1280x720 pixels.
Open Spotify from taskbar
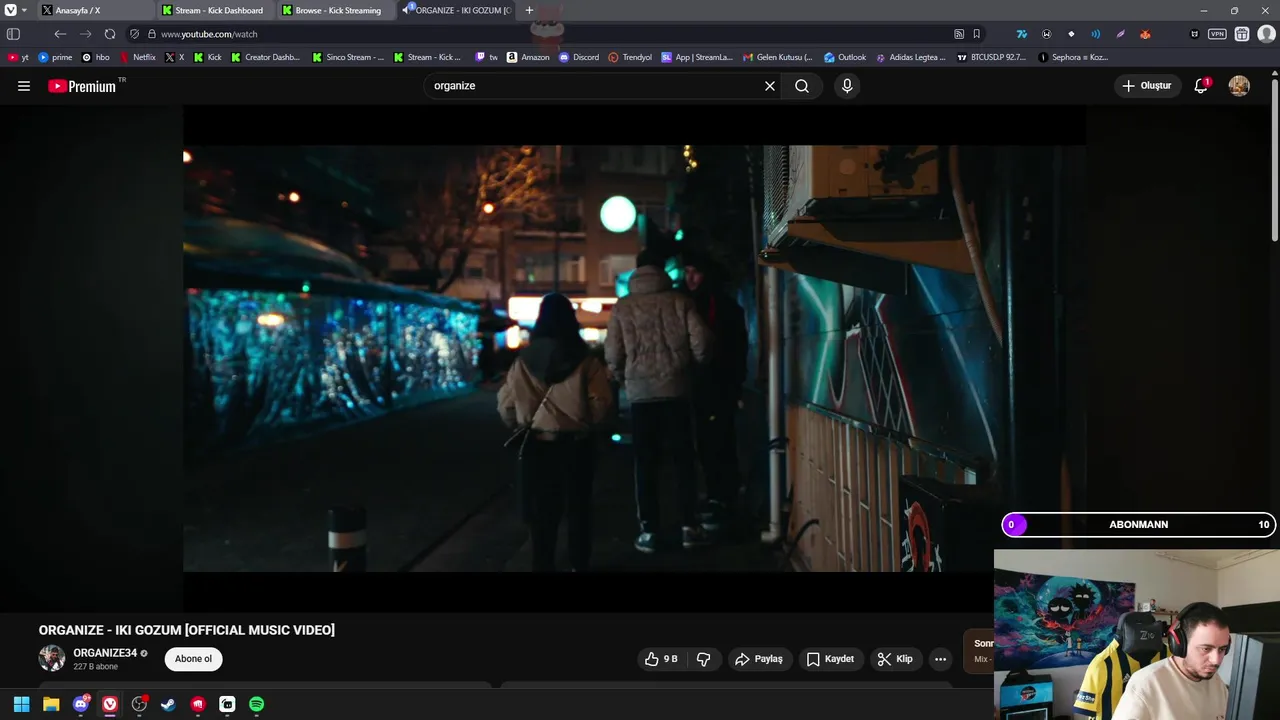click(x=256, y=704)
